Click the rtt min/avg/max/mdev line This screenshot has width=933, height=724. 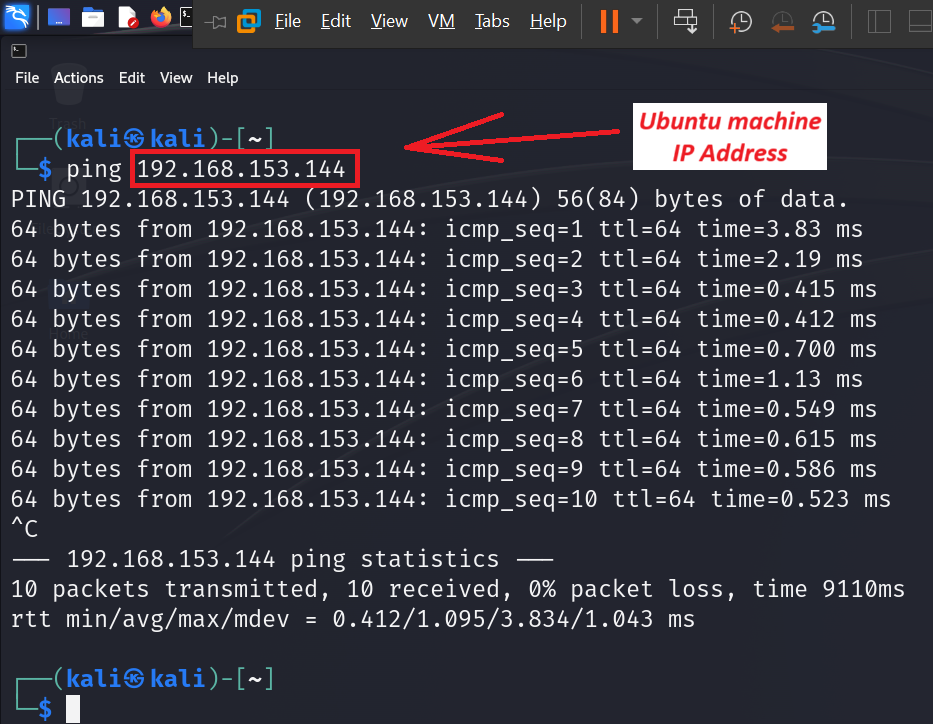point(353,619)
